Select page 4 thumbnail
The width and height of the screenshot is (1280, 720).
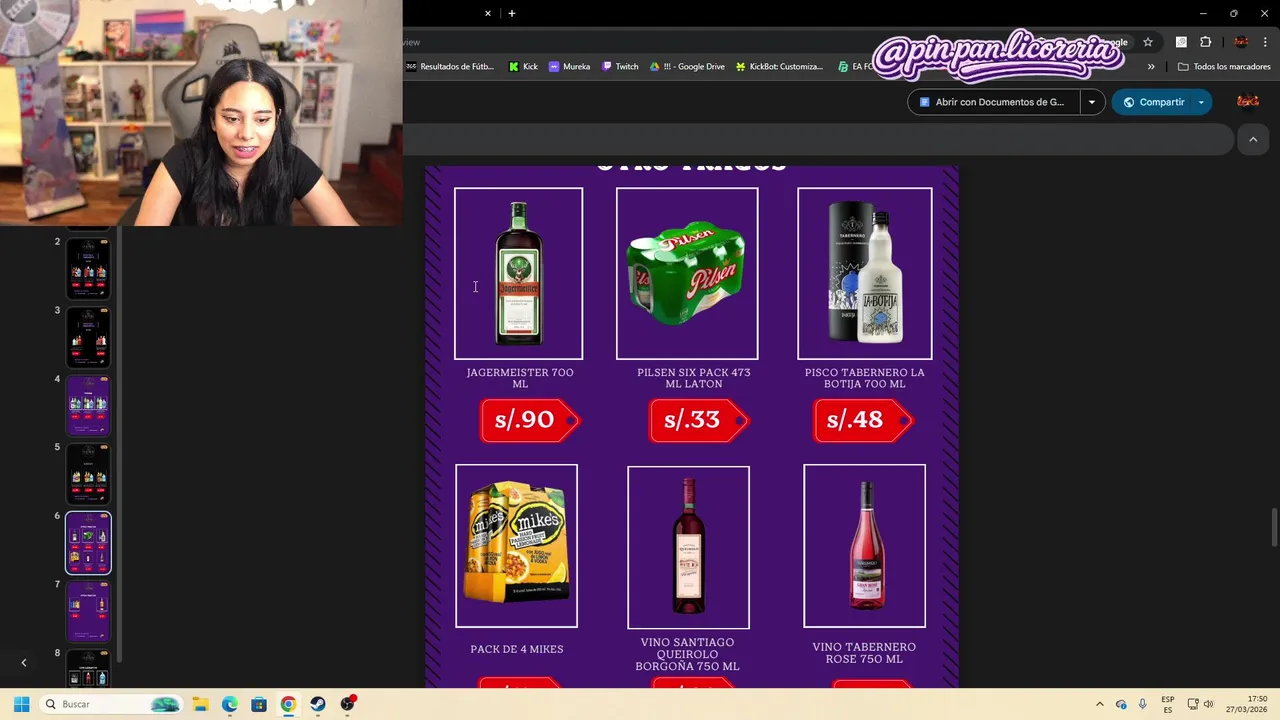88,405
